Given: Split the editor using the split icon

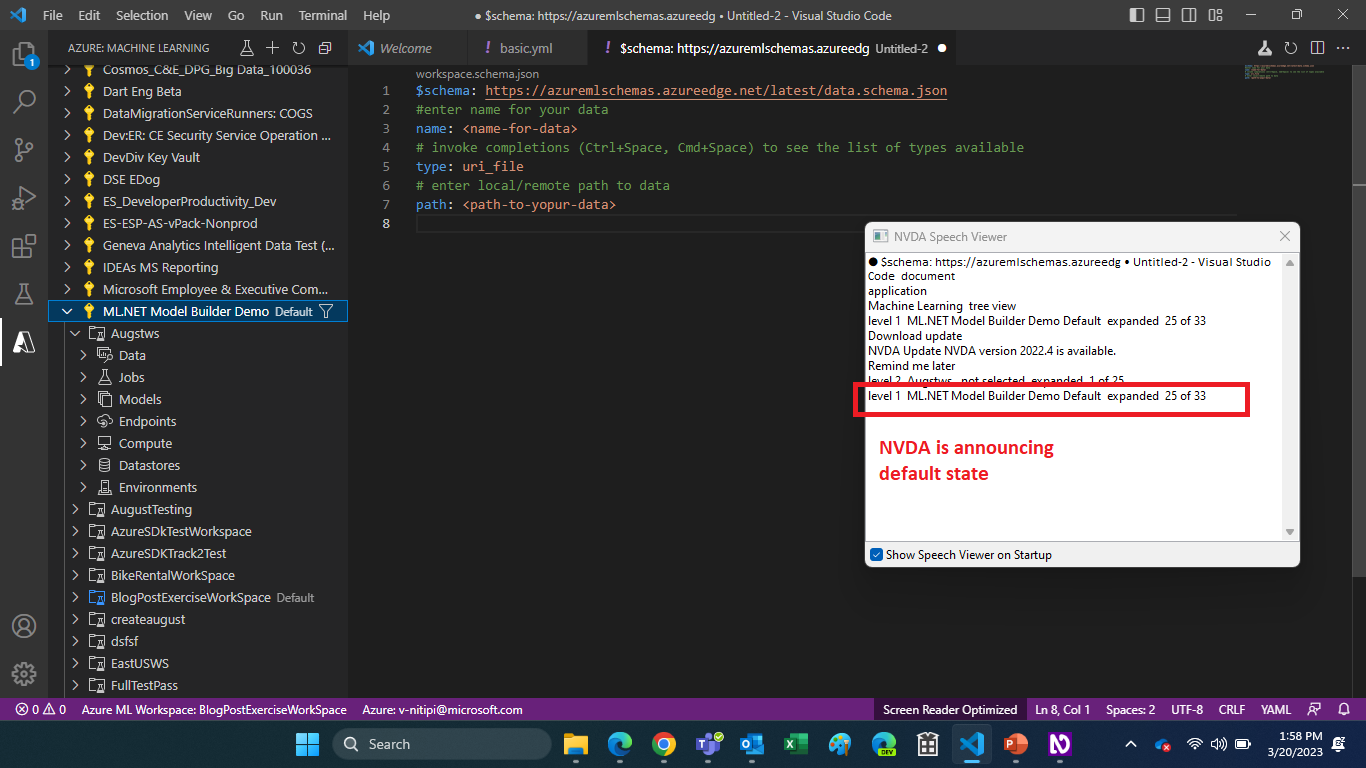Looking at the screenshot, I should point(1316,47).
